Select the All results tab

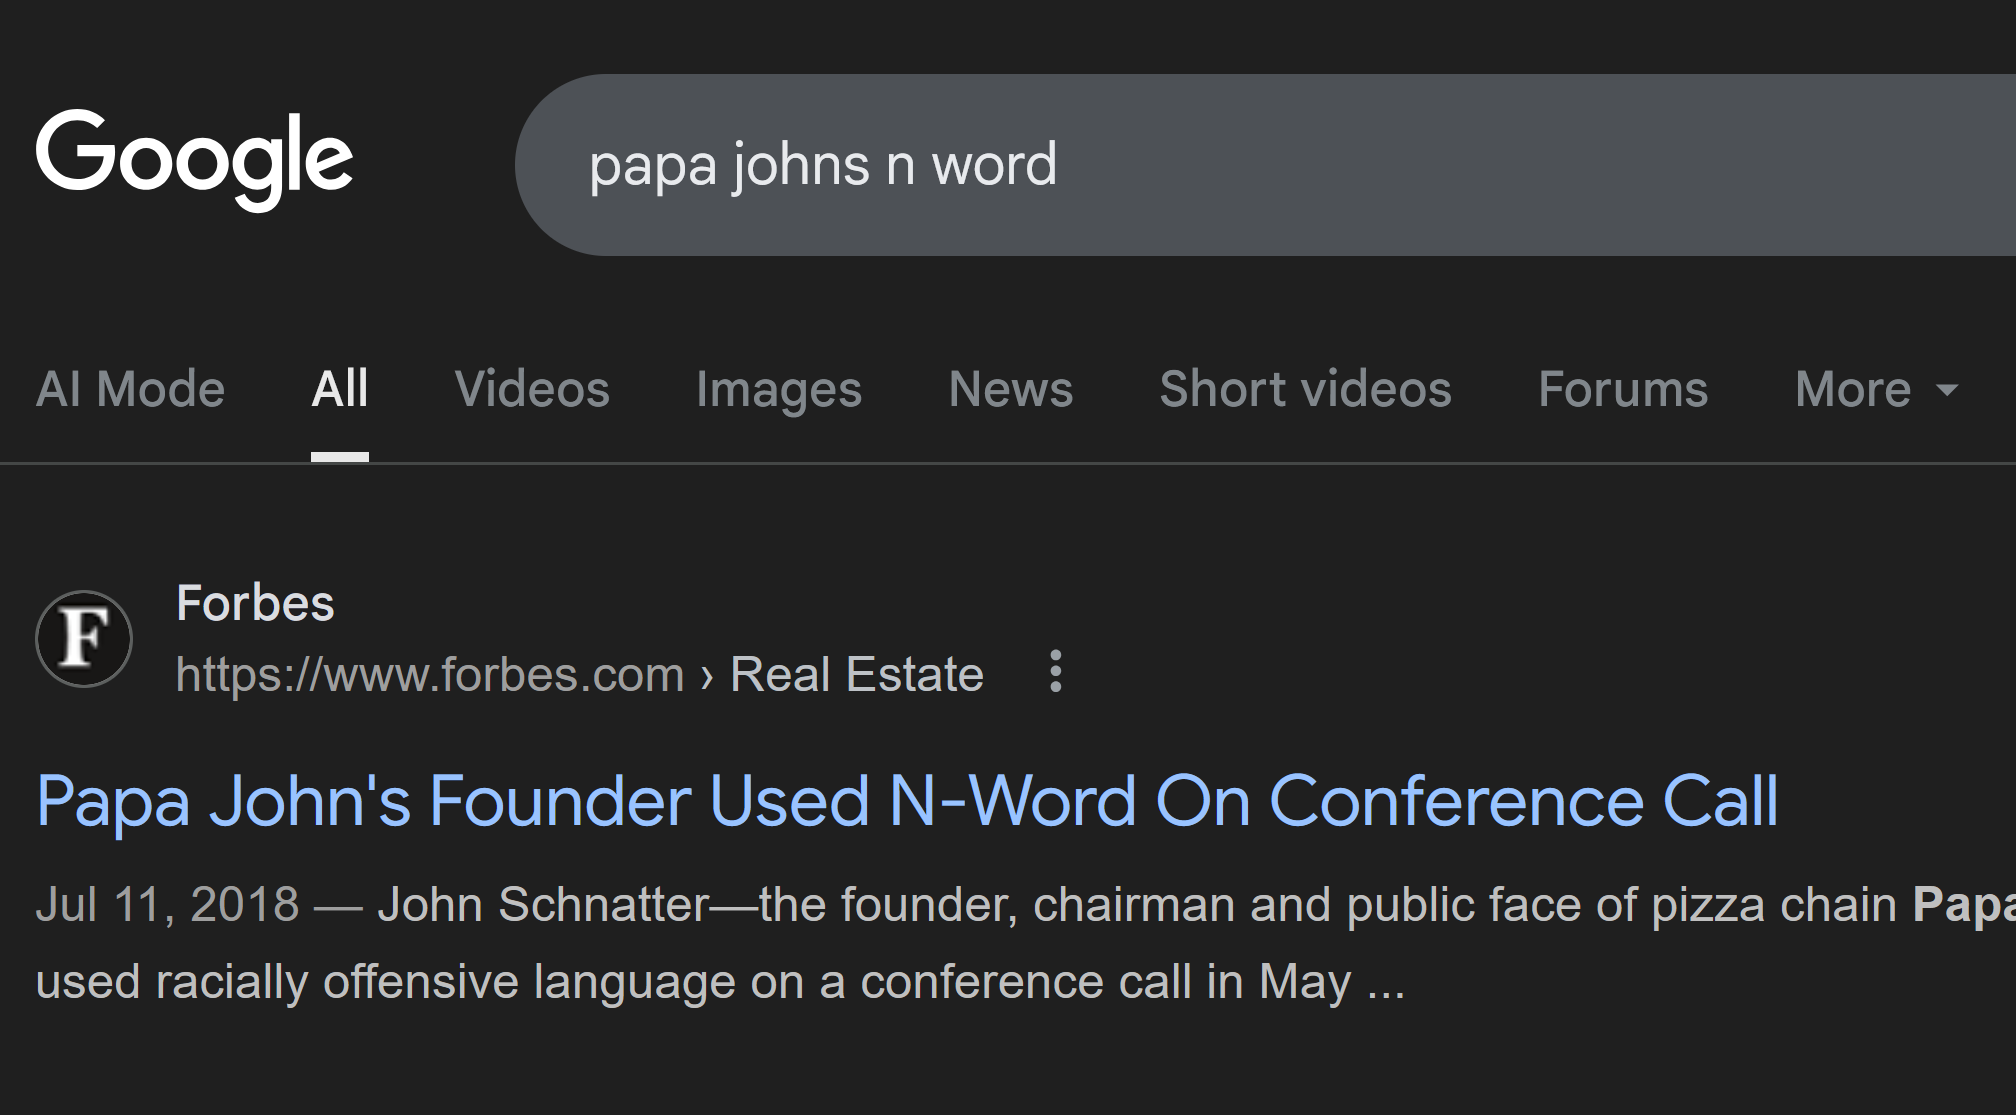point(339,389)
